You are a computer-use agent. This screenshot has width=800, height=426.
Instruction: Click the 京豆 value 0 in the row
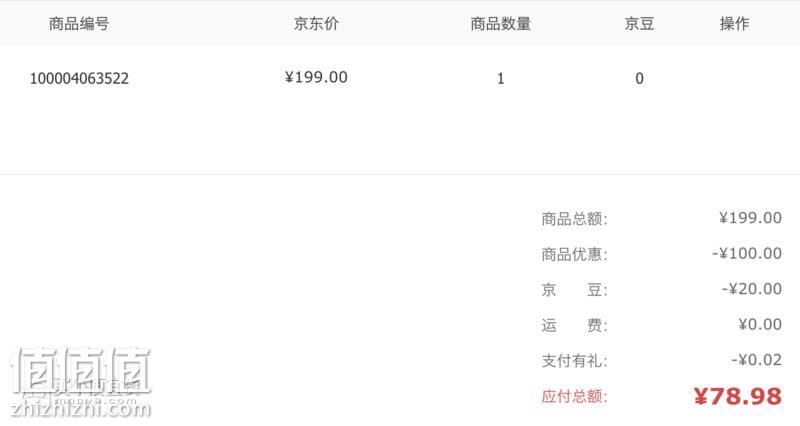click(639, 79)
